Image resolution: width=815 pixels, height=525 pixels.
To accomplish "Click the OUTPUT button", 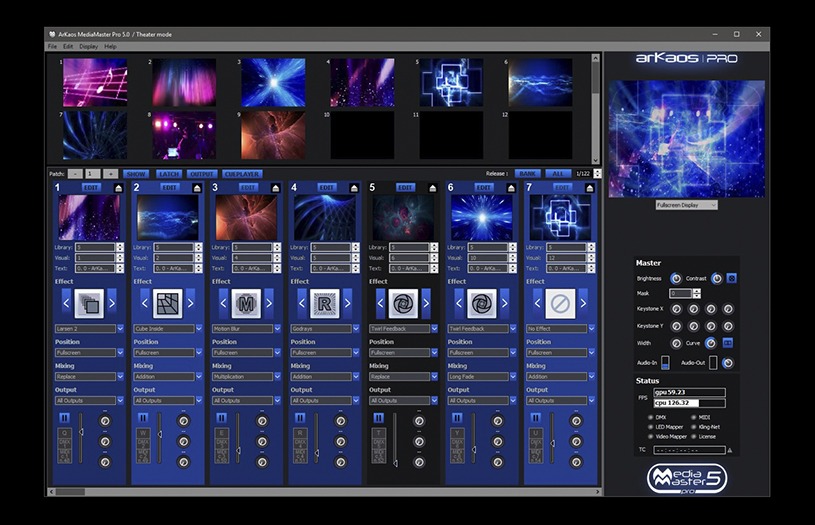I will coord(202,174).
